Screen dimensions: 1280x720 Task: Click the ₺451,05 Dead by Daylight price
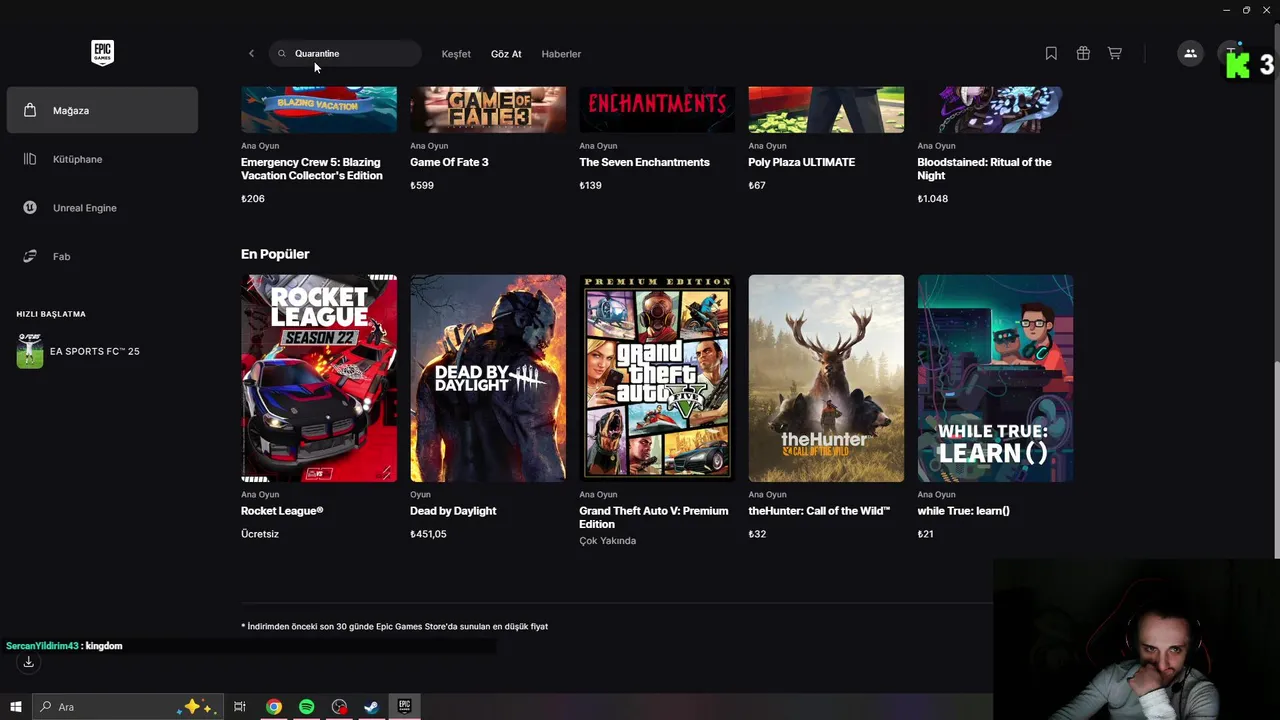click(x=428, y=534)
